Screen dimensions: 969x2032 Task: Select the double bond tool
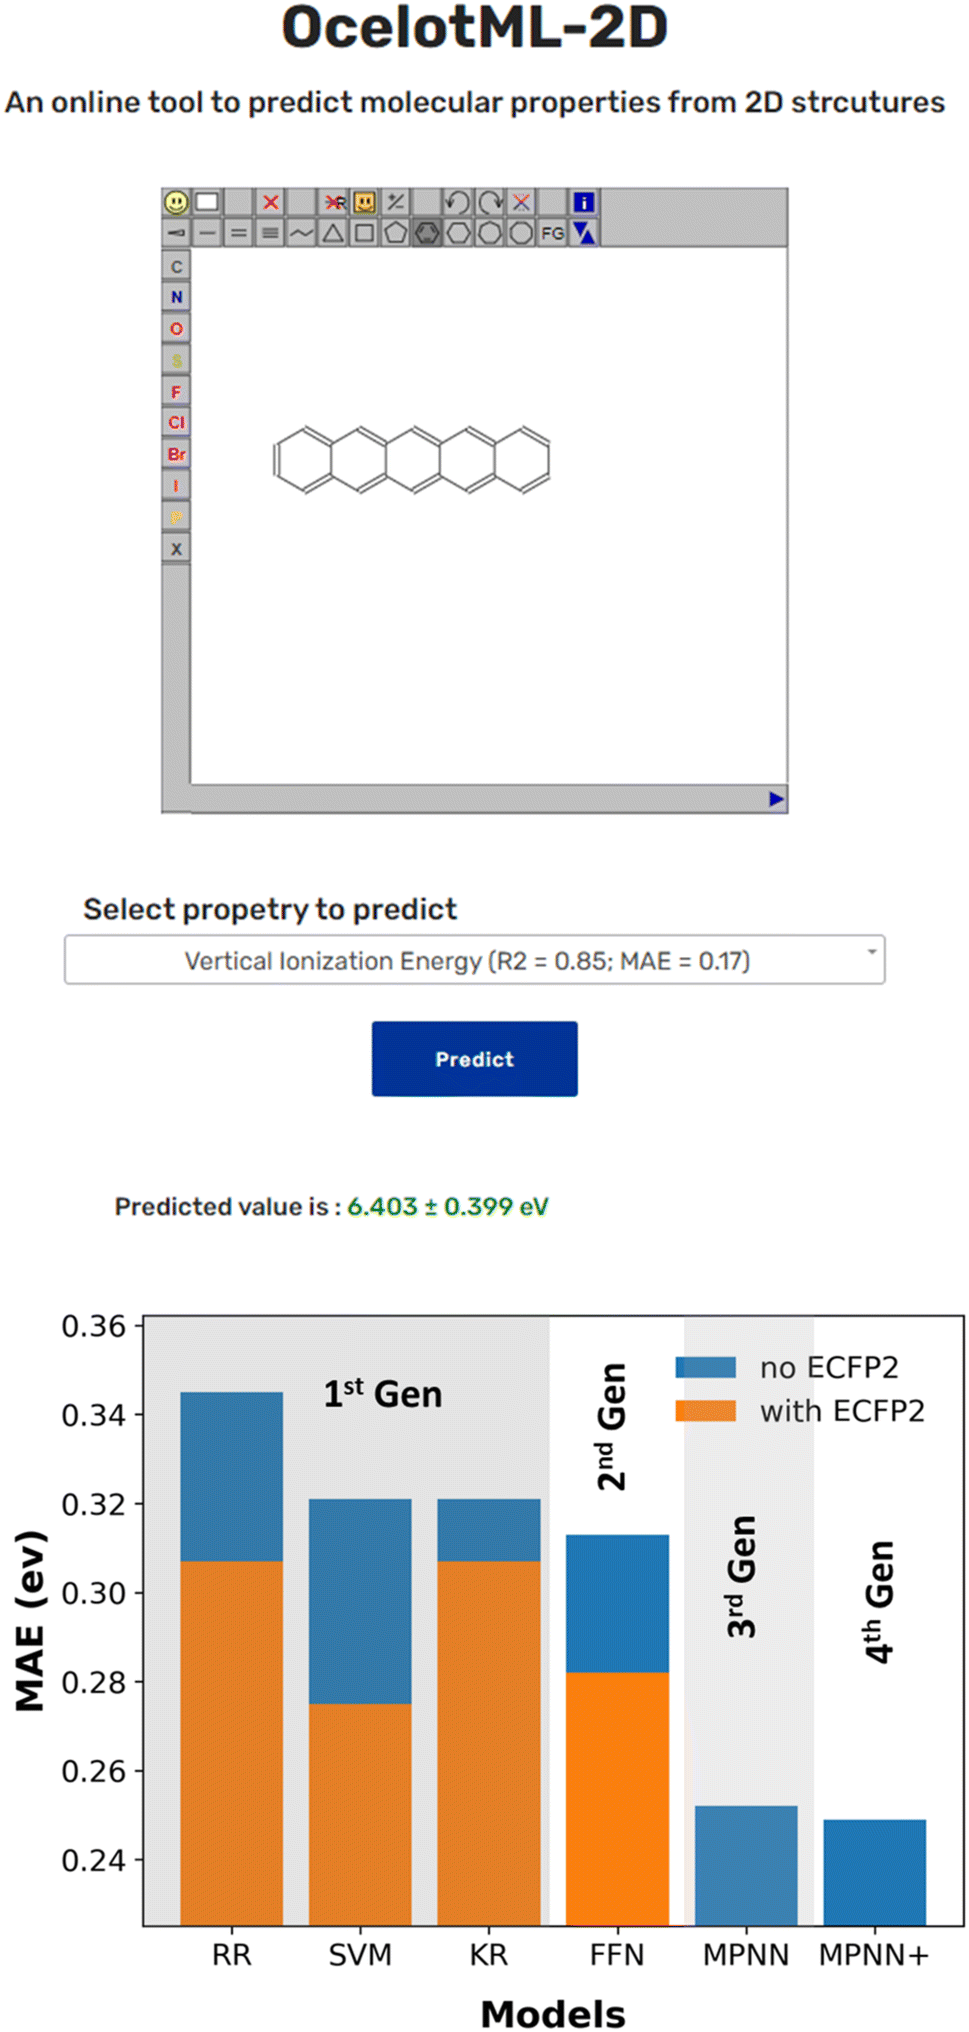pyautogui.click(x=238, y=233)
